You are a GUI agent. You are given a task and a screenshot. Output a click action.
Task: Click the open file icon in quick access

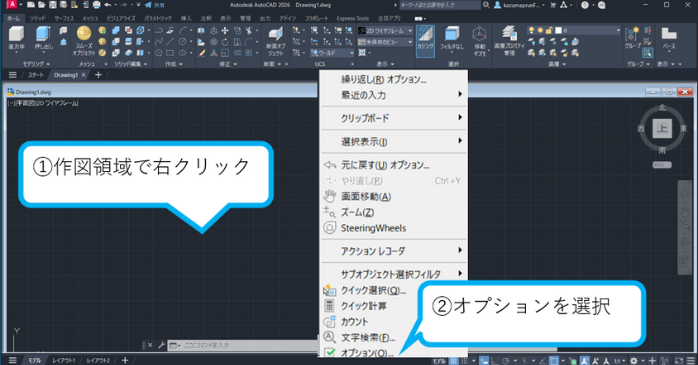(x=41, y=5)
